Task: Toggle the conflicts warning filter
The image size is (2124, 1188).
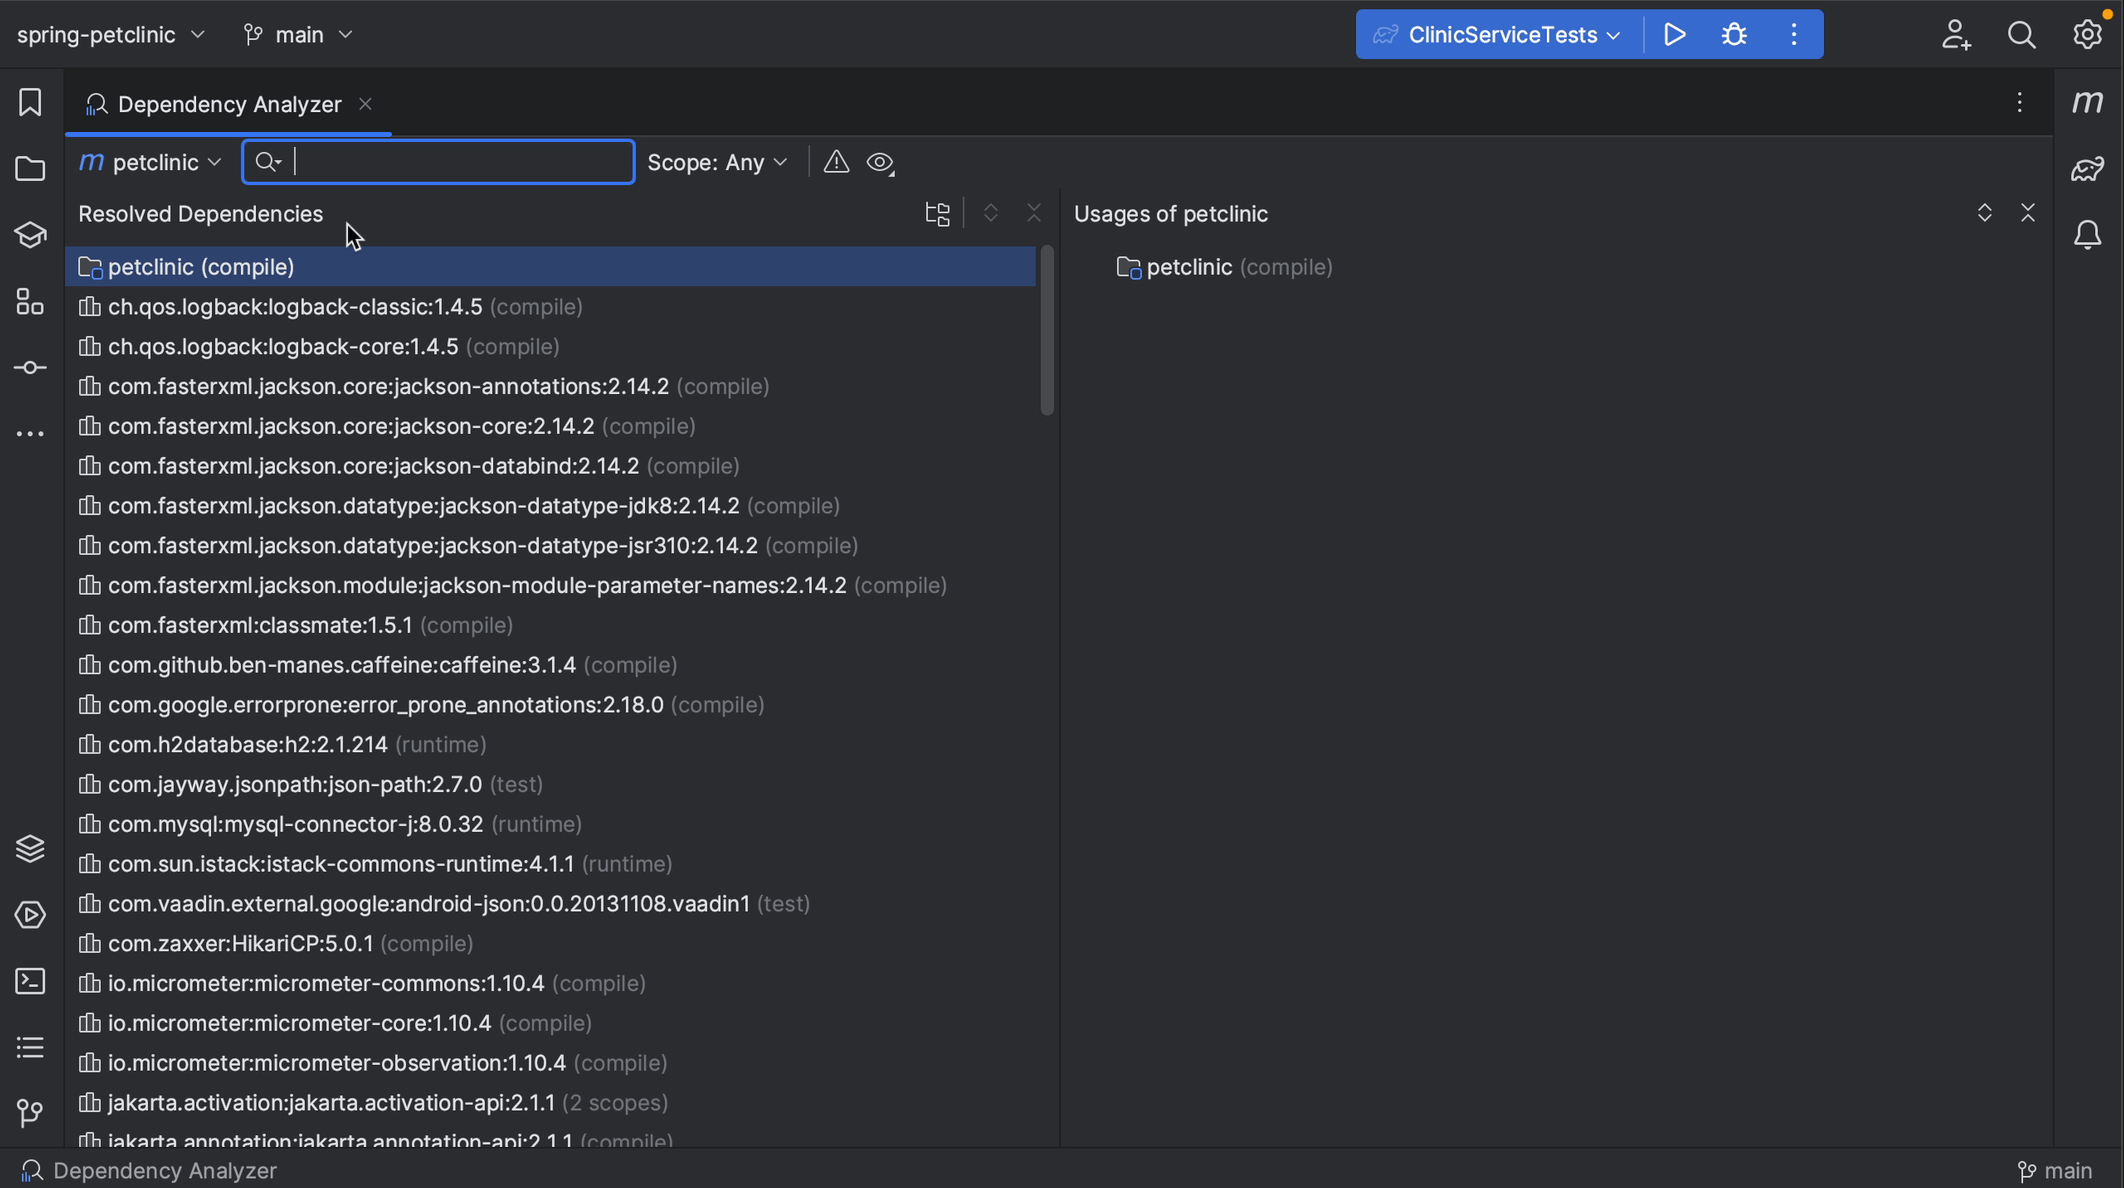Action: (x=835, y=161)
